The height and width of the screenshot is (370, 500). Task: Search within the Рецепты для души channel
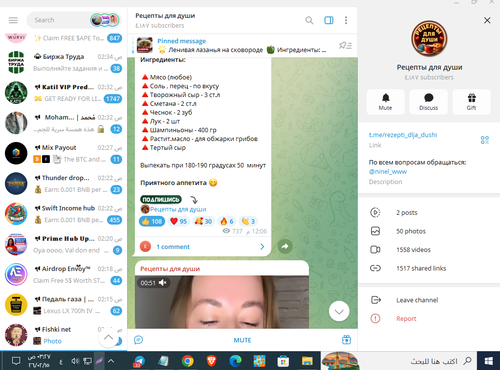(x=309, y=20)
